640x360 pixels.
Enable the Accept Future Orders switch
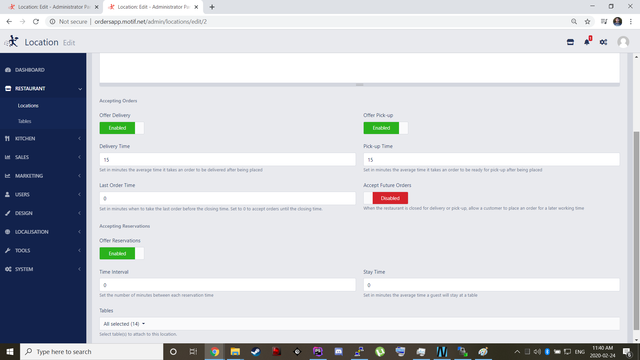coord(386,198)
